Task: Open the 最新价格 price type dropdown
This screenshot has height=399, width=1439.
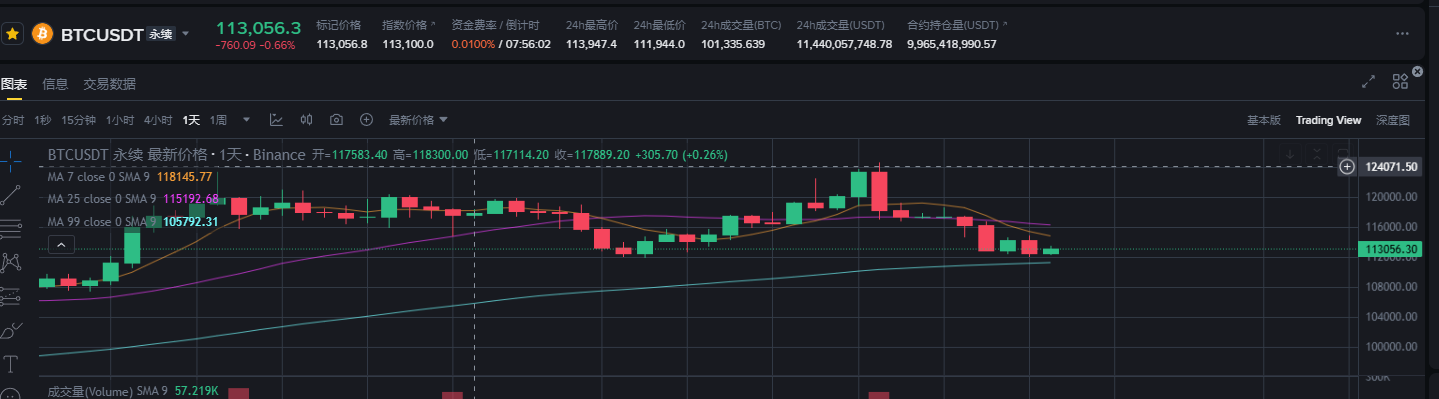Action: point(418,120)
